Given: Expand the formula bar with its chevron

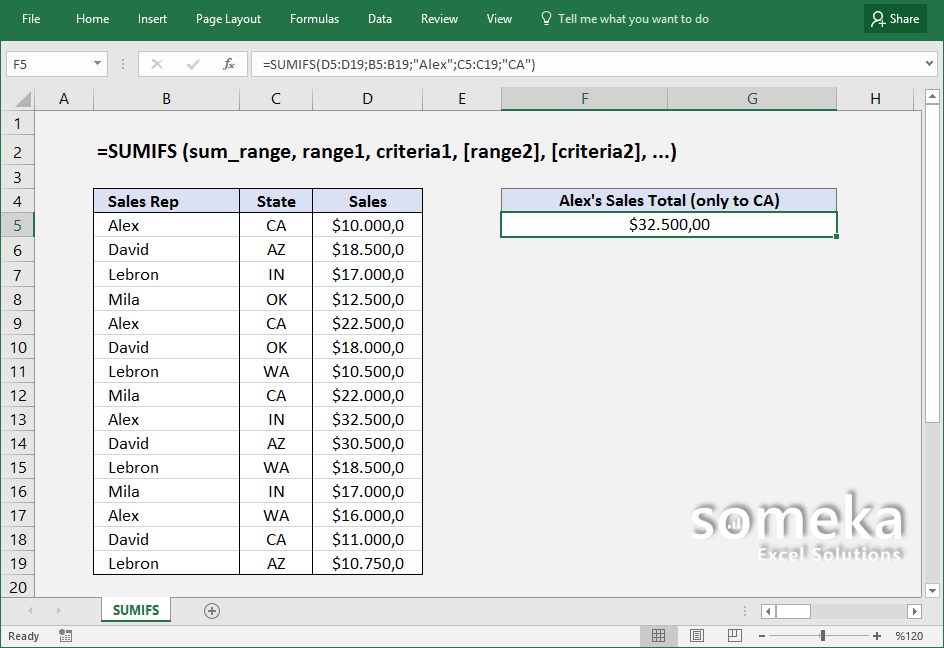Looking at the screenshot, I should tap(930, 62).
